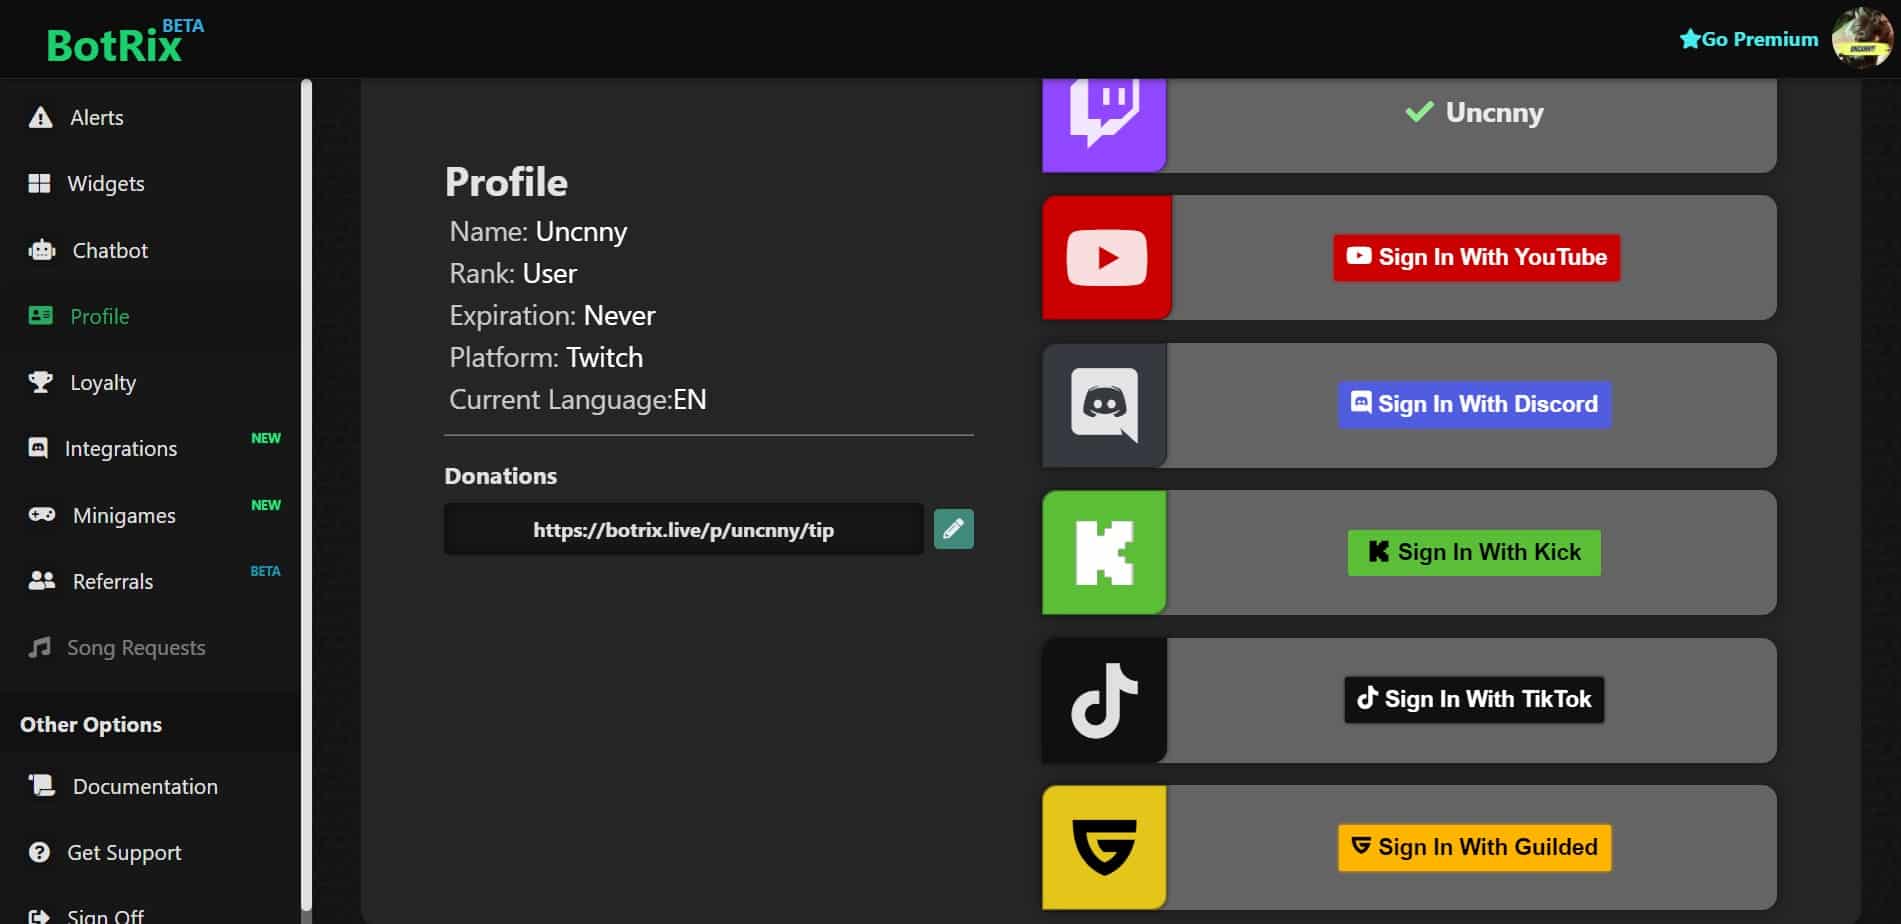Switch to the Profile tab

tap(100, 316)
